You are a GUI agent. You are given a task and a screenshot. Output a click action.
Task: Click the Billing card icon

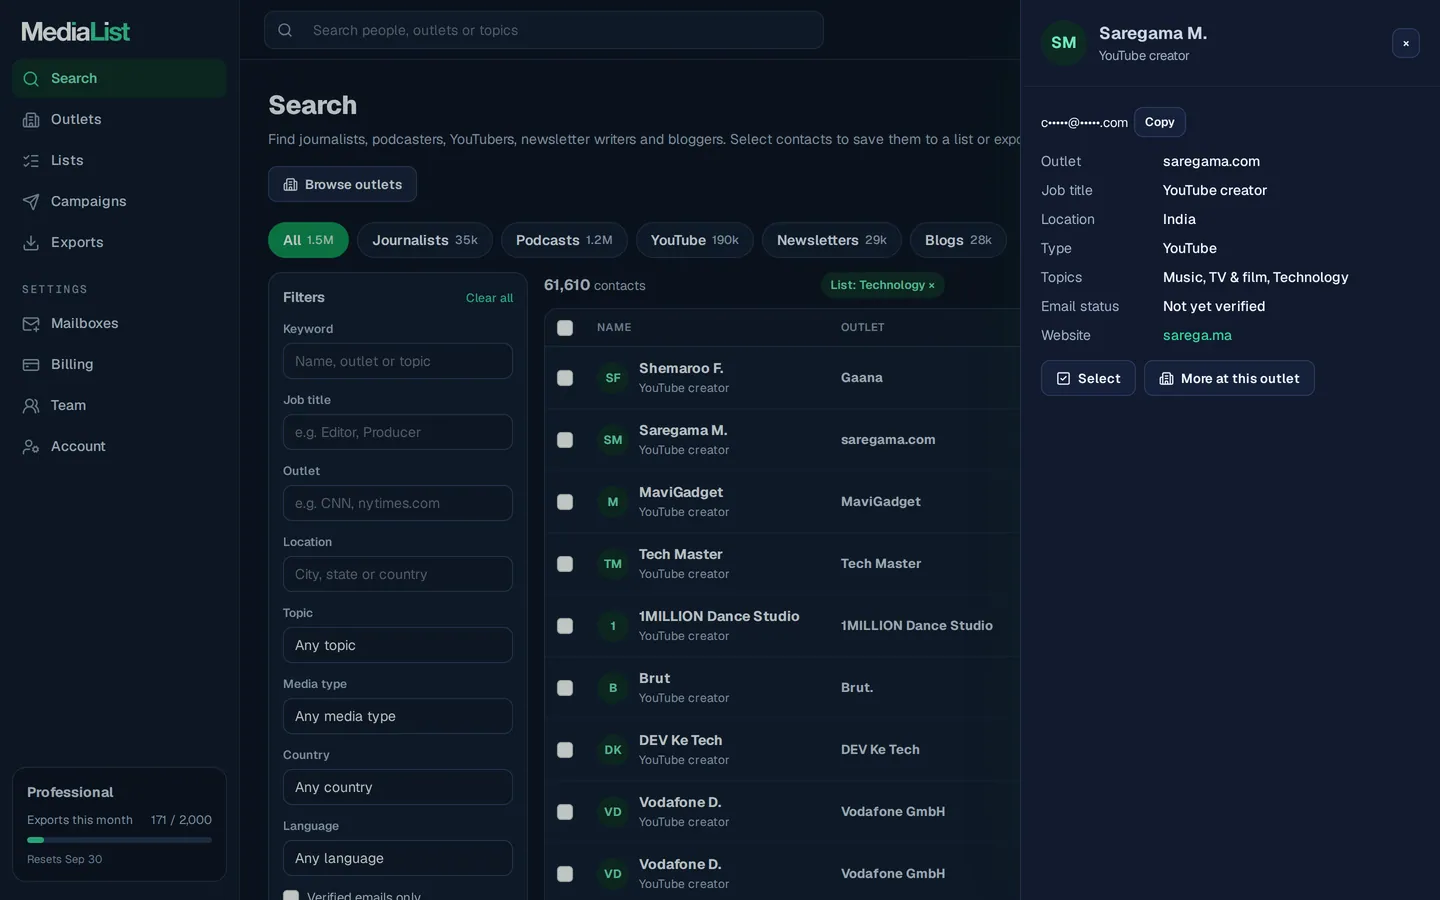[x=31, y=365]
